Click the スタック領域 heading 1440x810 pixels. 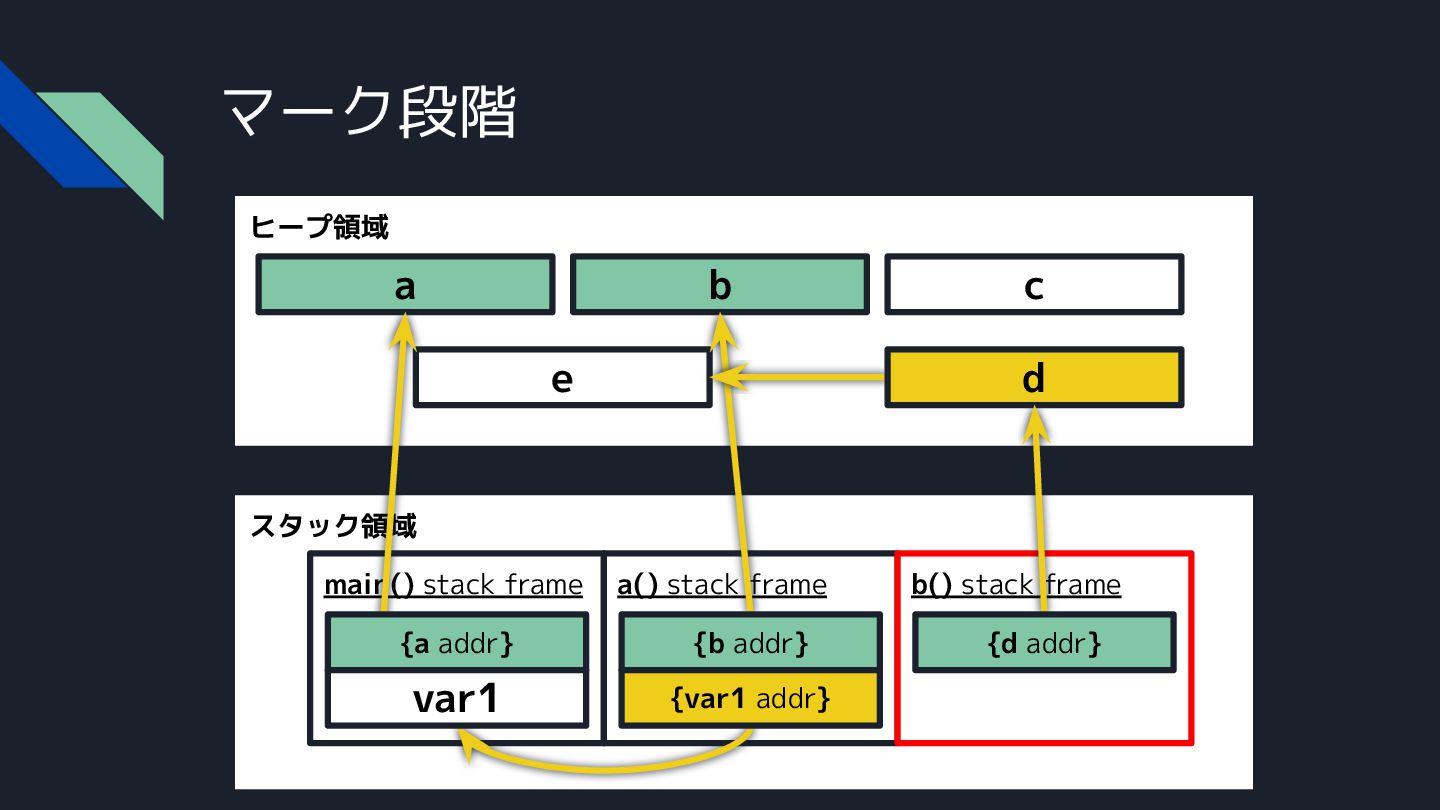[x=333, y=525]
